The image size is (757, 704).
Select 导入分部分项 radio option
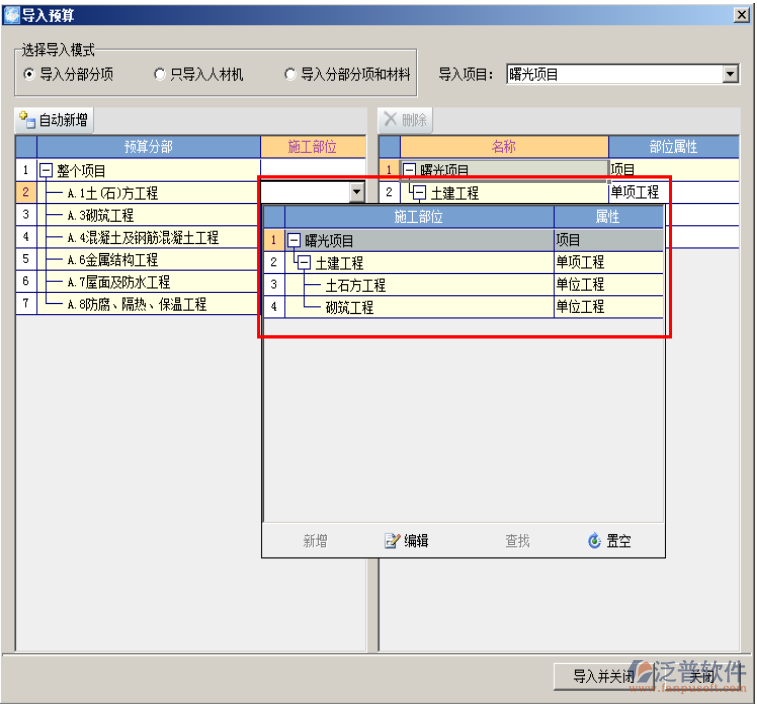click(x=29, y=74)
